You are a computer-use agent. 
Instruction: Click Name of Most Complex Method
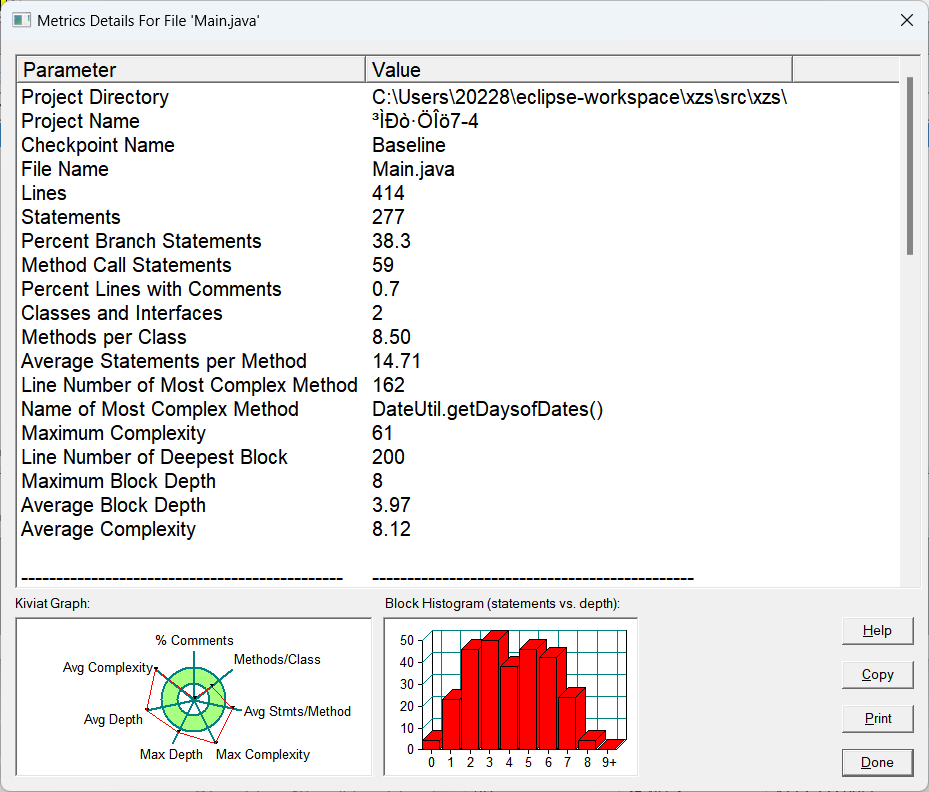tap(159, 409)
